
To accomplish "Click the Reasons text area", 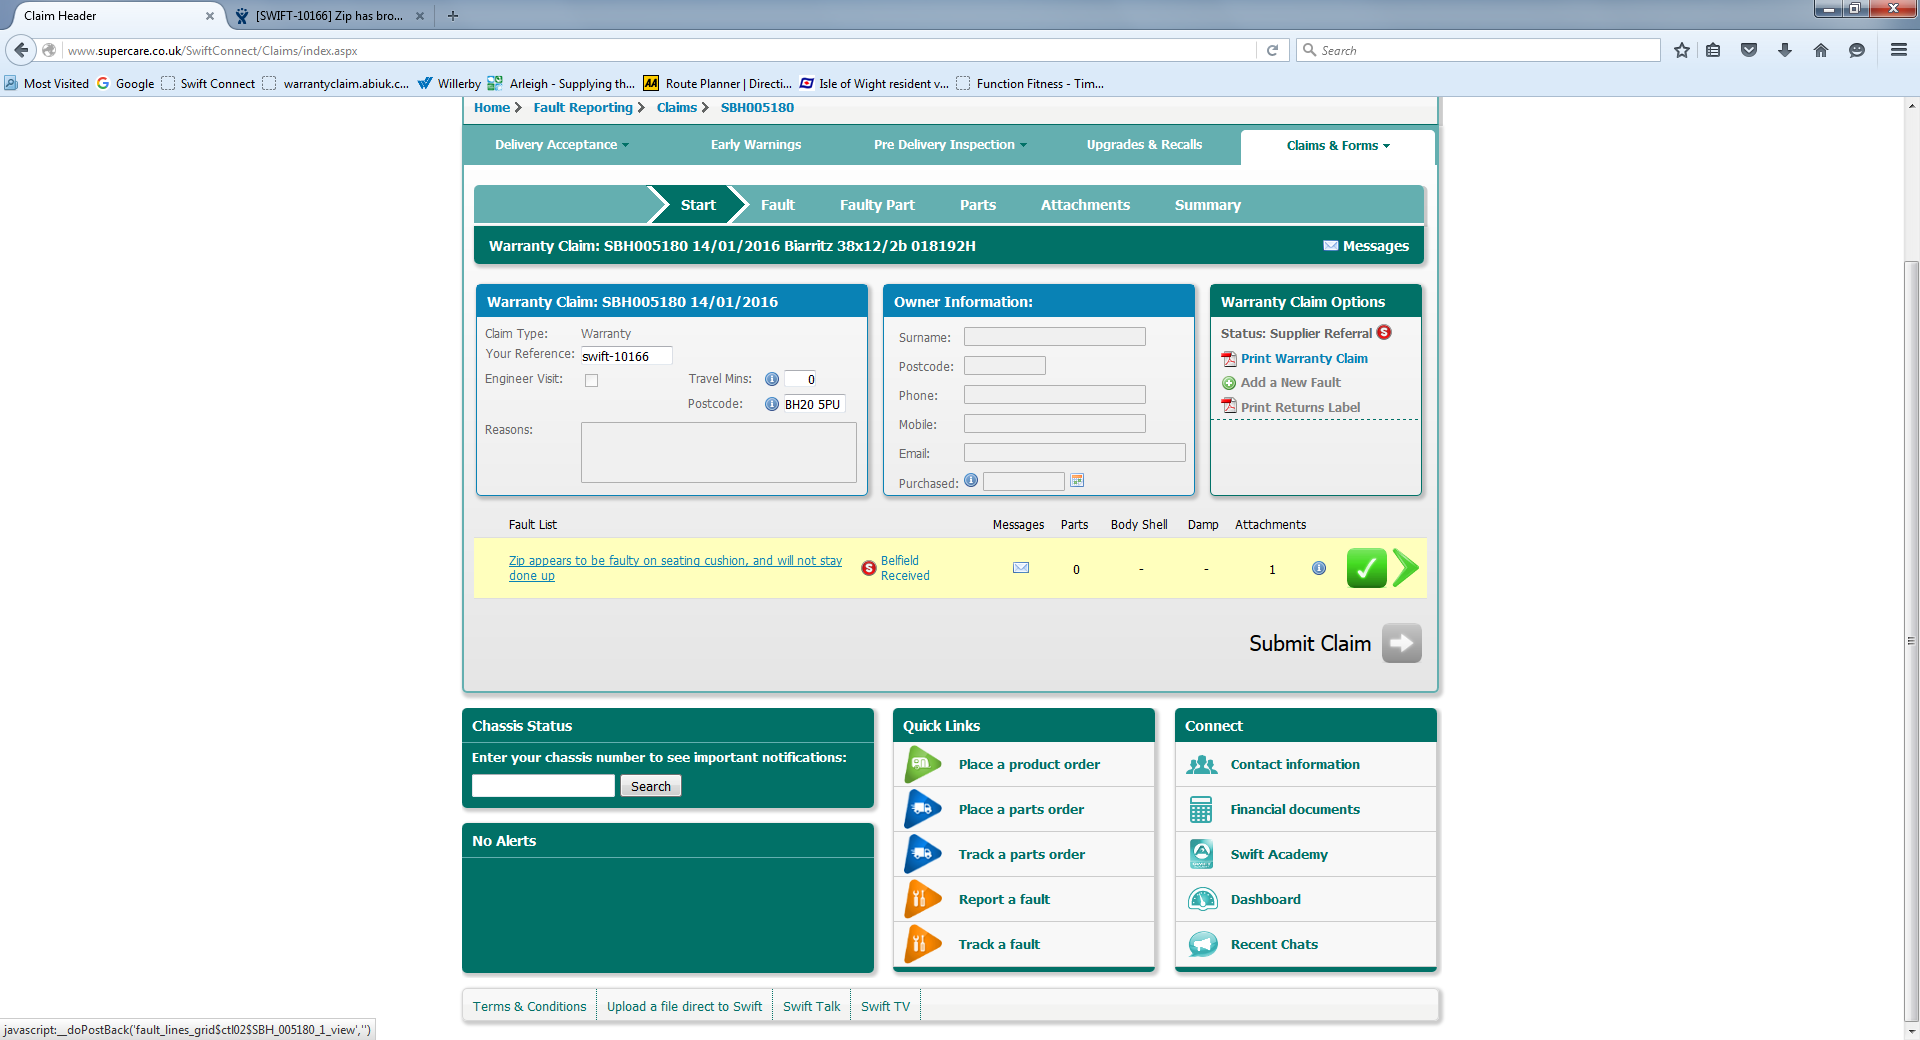I will point(718,452).
